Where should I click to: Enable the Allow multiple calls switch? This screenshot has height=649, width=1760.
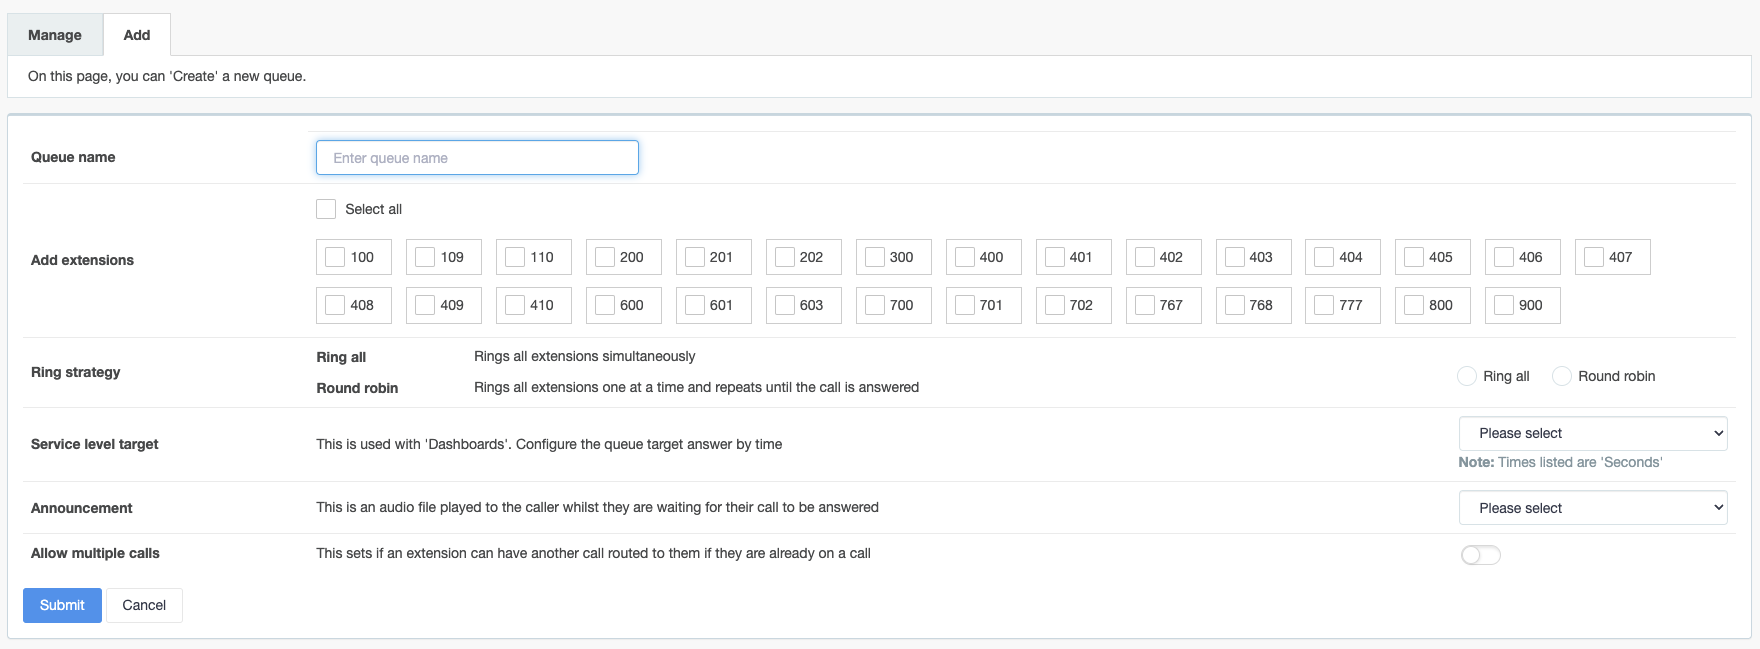[1481, 555]
